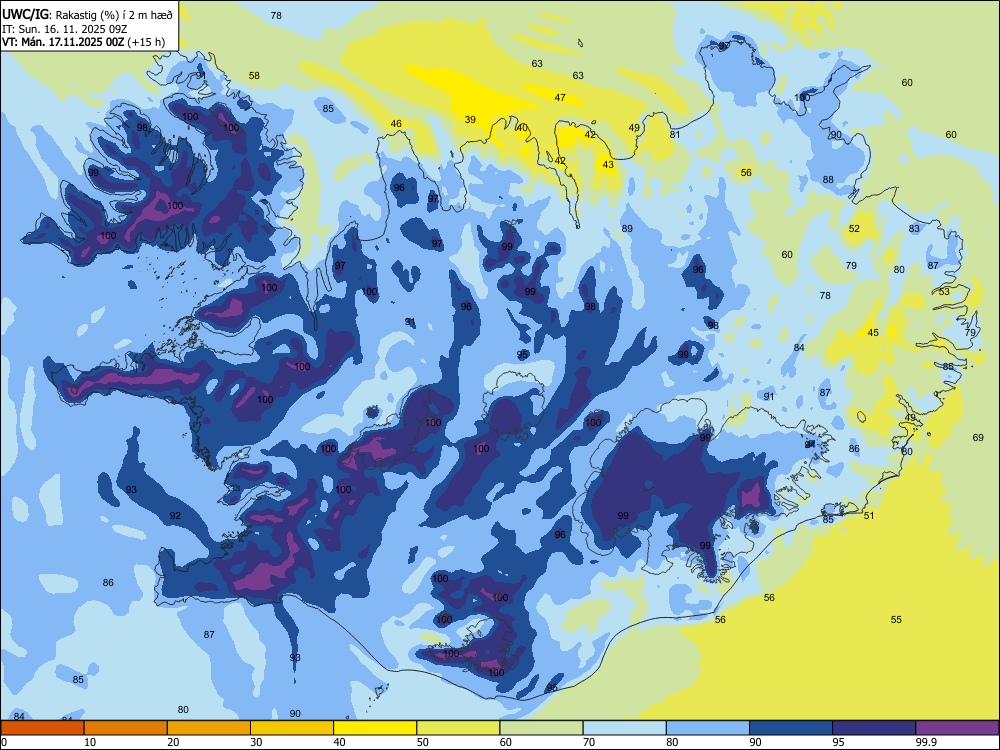Viewport: 1000px width, 750px height.
Task: Click the 'IT: Sun. 16. 11. 2025 09Z' line
Action: (x=64, y=29)
